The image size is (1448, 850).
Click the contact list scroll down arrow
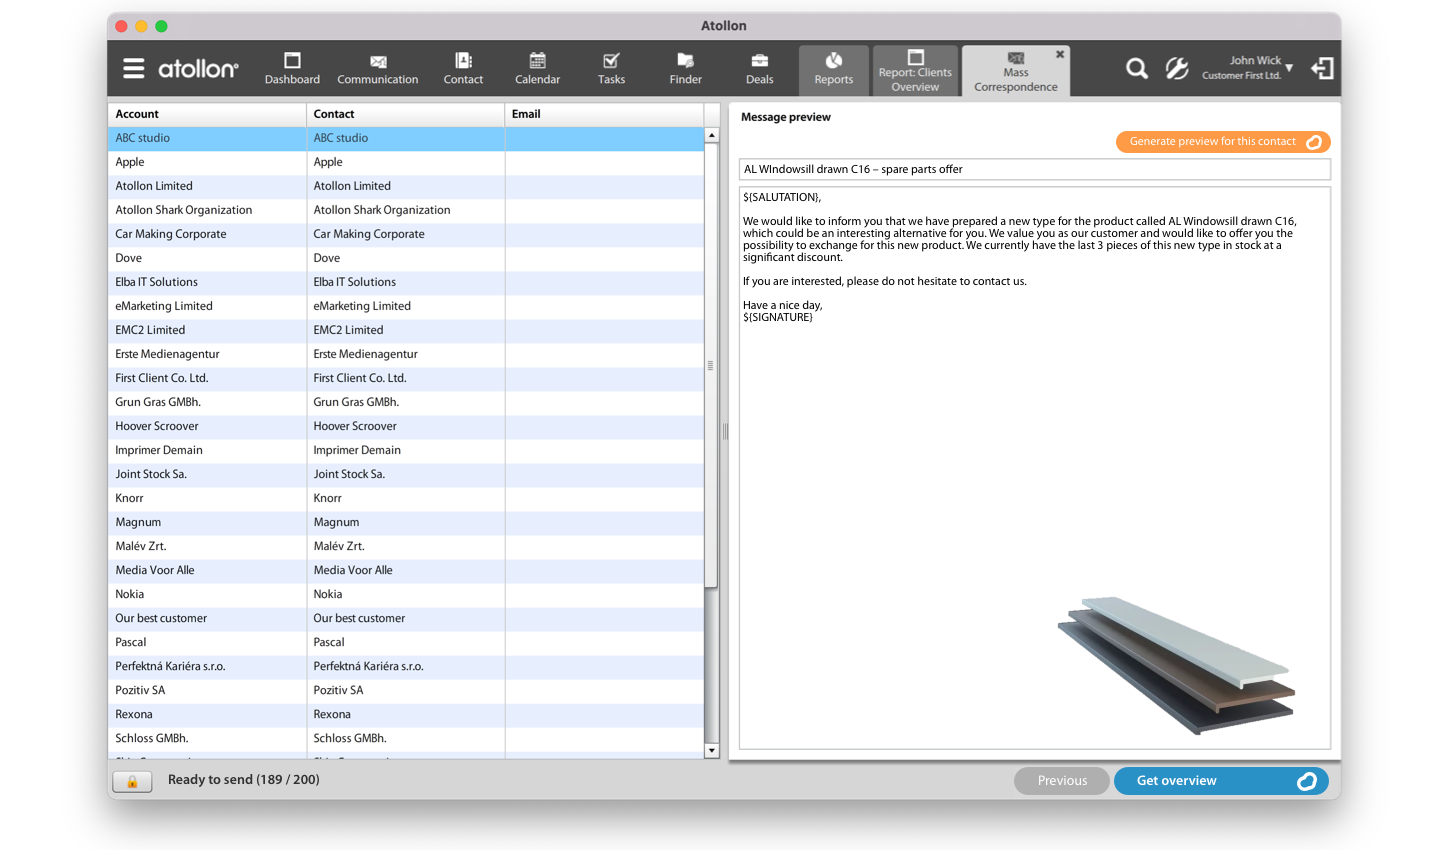coord(711,750)
